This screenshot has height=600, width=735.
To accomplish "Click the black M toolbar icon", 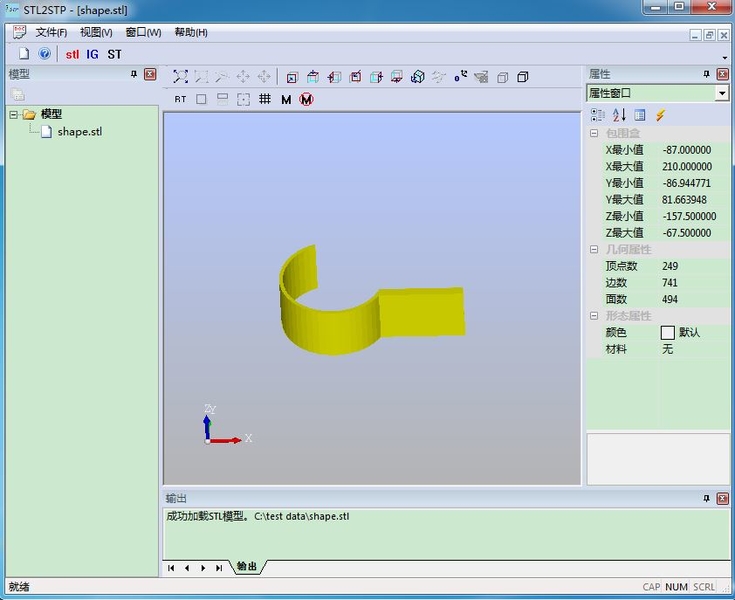I will pos(286,99).
